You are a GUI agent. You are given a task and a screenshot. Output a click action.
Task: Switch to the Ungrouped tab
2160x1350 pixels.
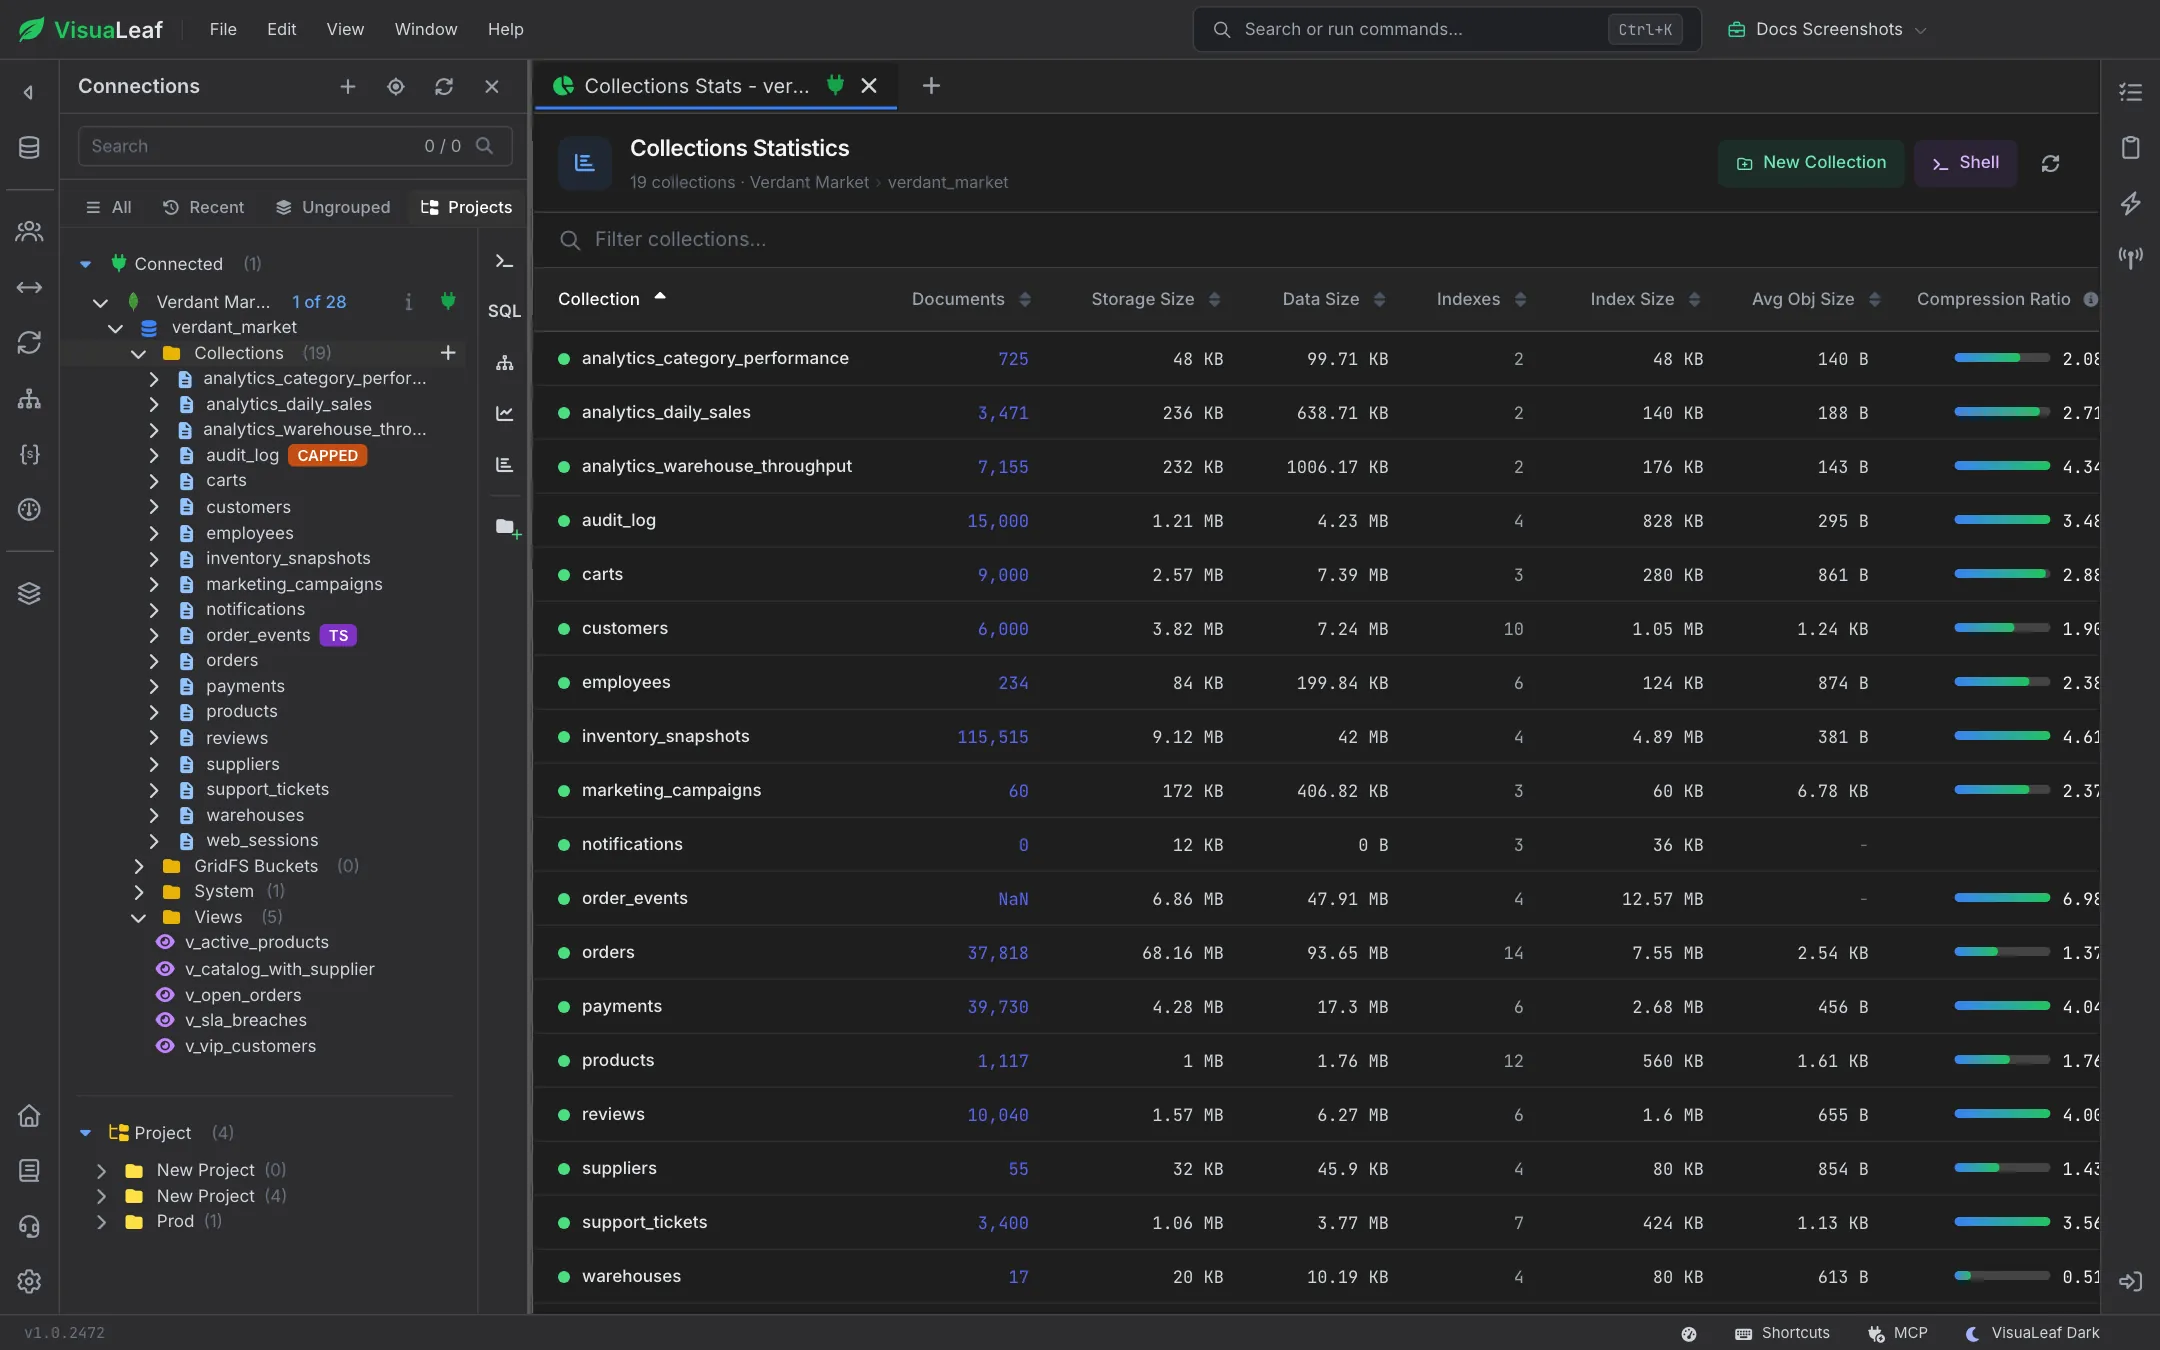point(333,207)
